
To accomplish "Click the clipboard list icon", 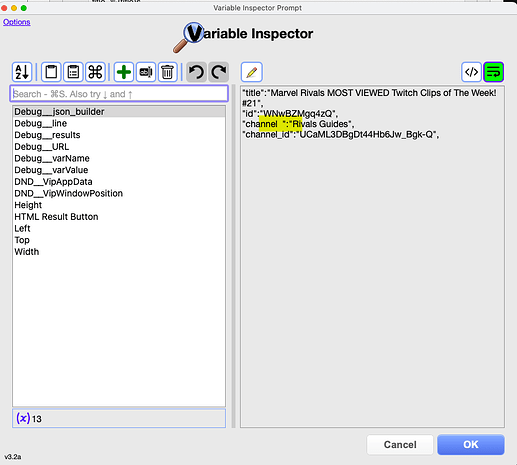I will (x=73, y=72).
